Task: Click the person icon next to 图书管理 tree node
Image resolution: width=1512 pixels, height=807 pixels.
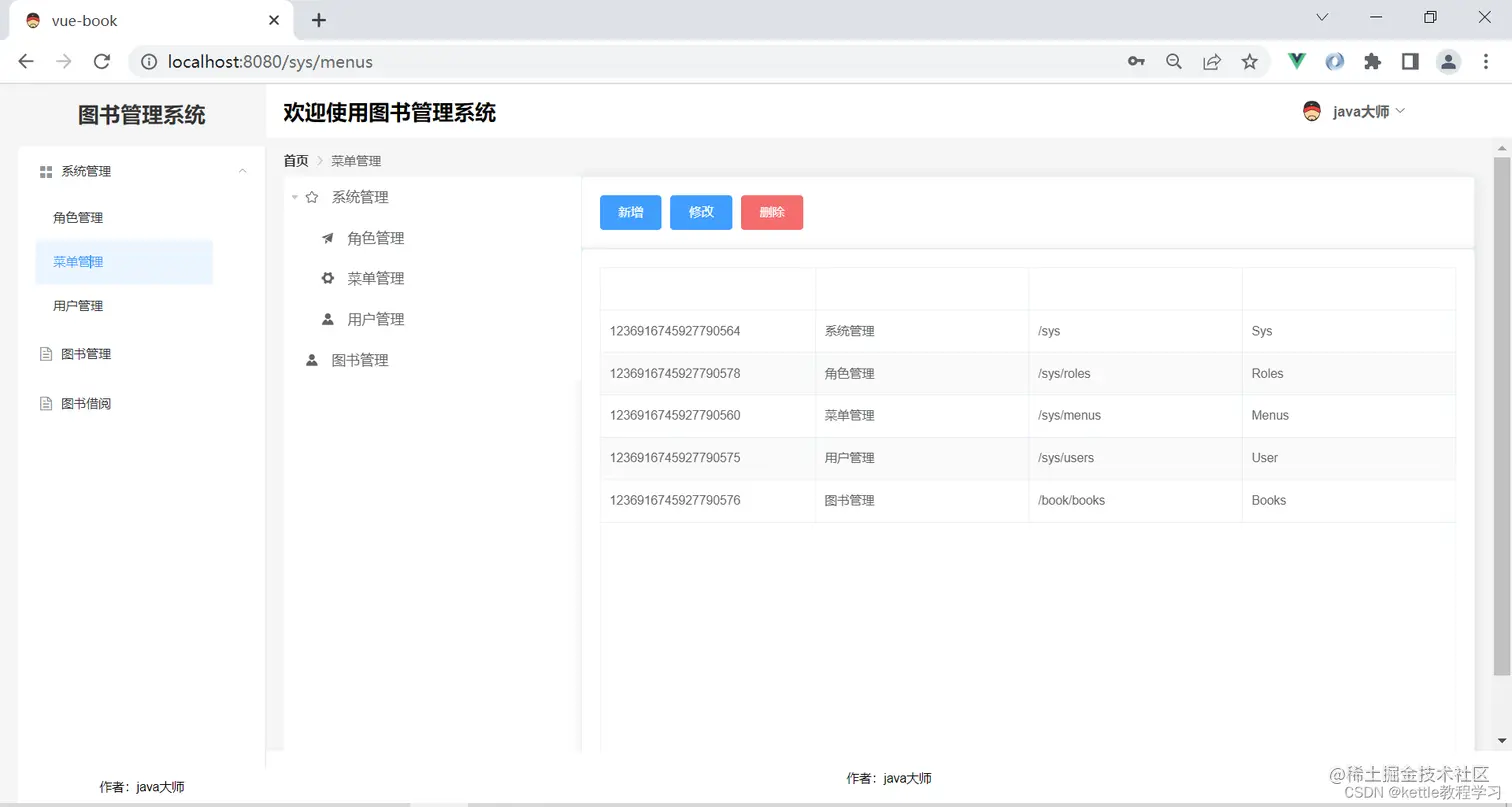Action: [x=310, y=359]
